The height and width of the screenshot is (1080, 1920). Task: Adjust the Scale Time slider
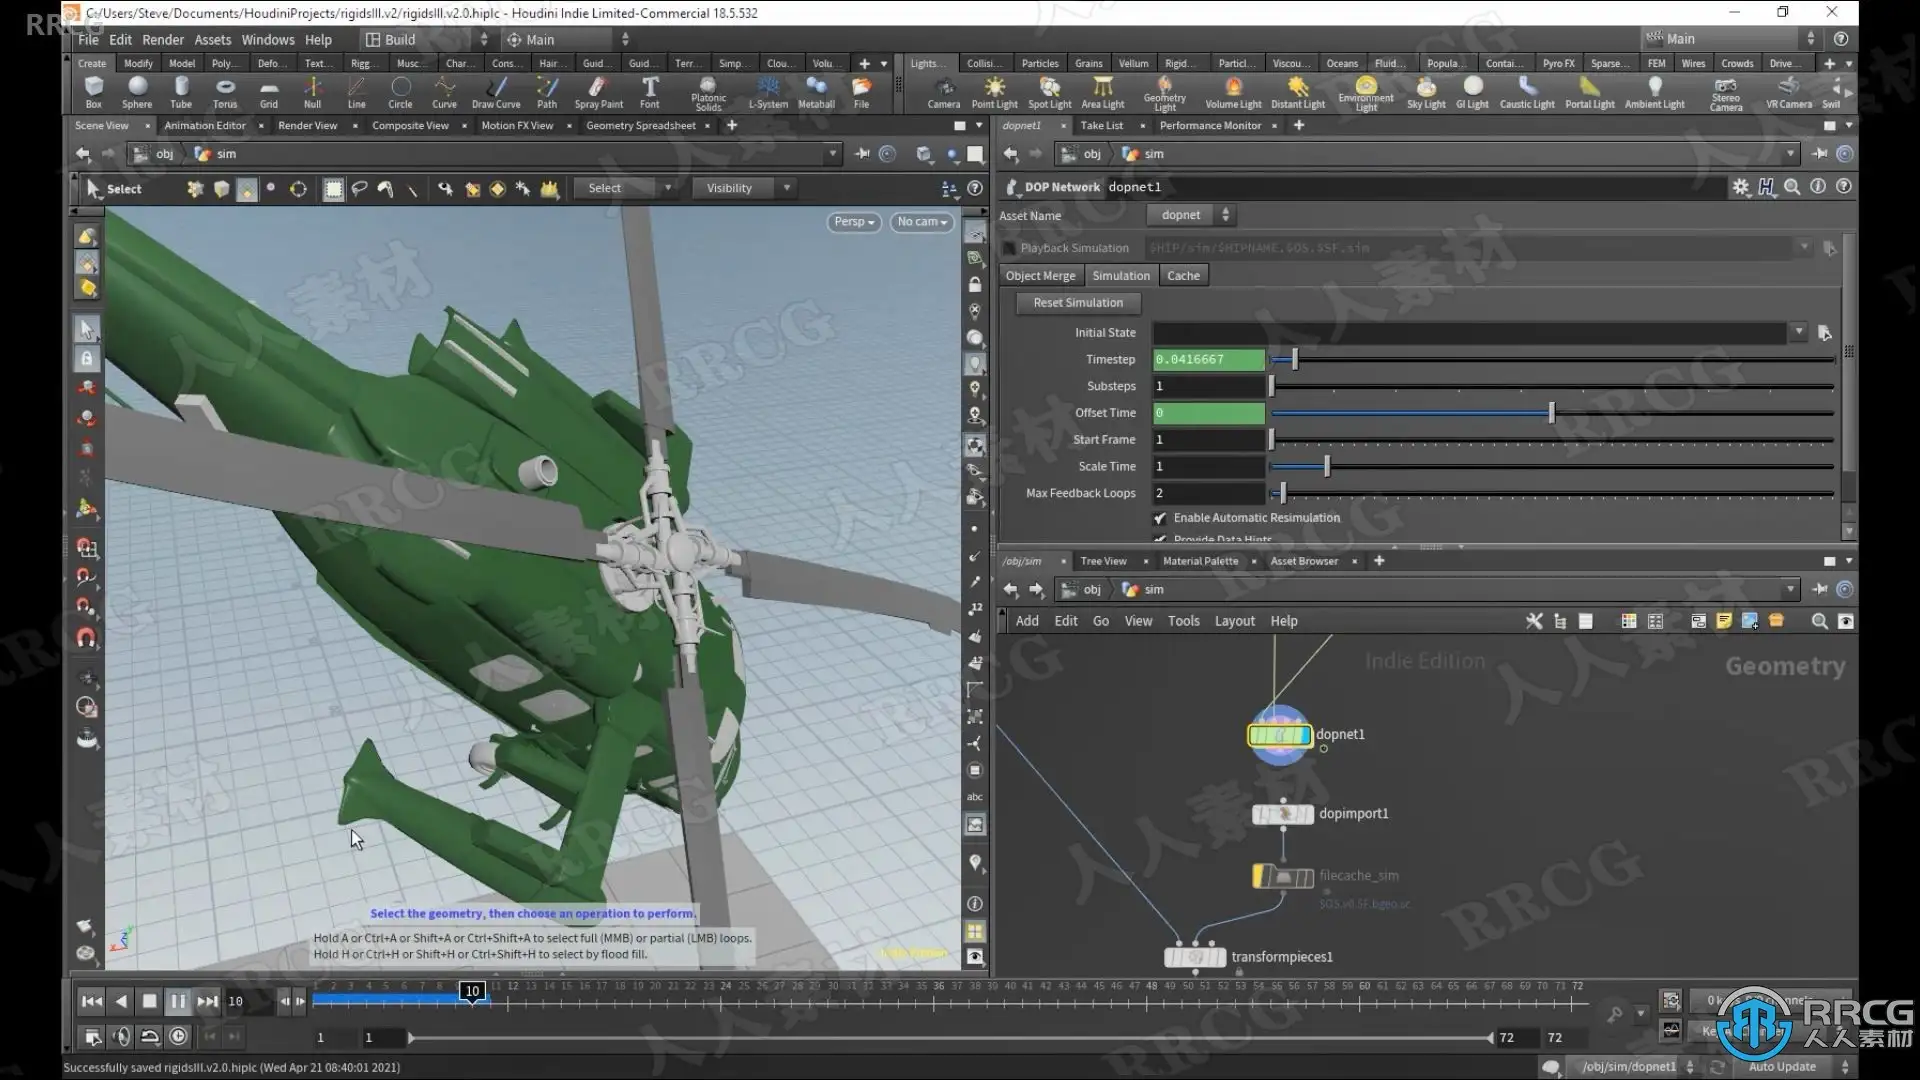[x=1327, y=467]
